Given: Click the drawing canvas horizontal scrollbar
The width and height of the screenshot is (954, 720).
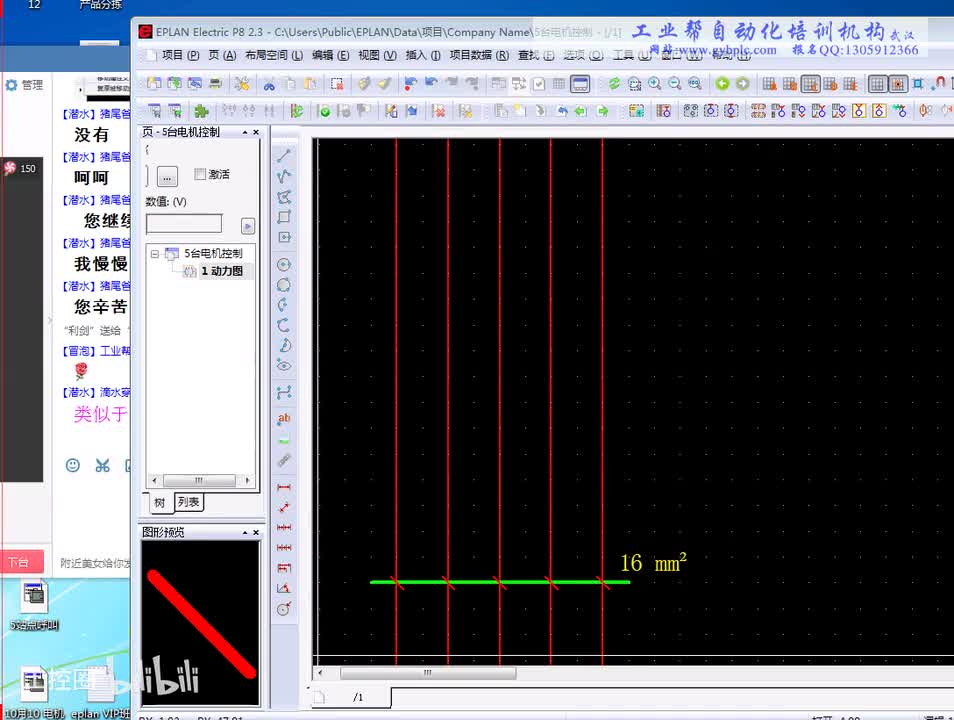Looking at the screenshot, I should point(428,673).
